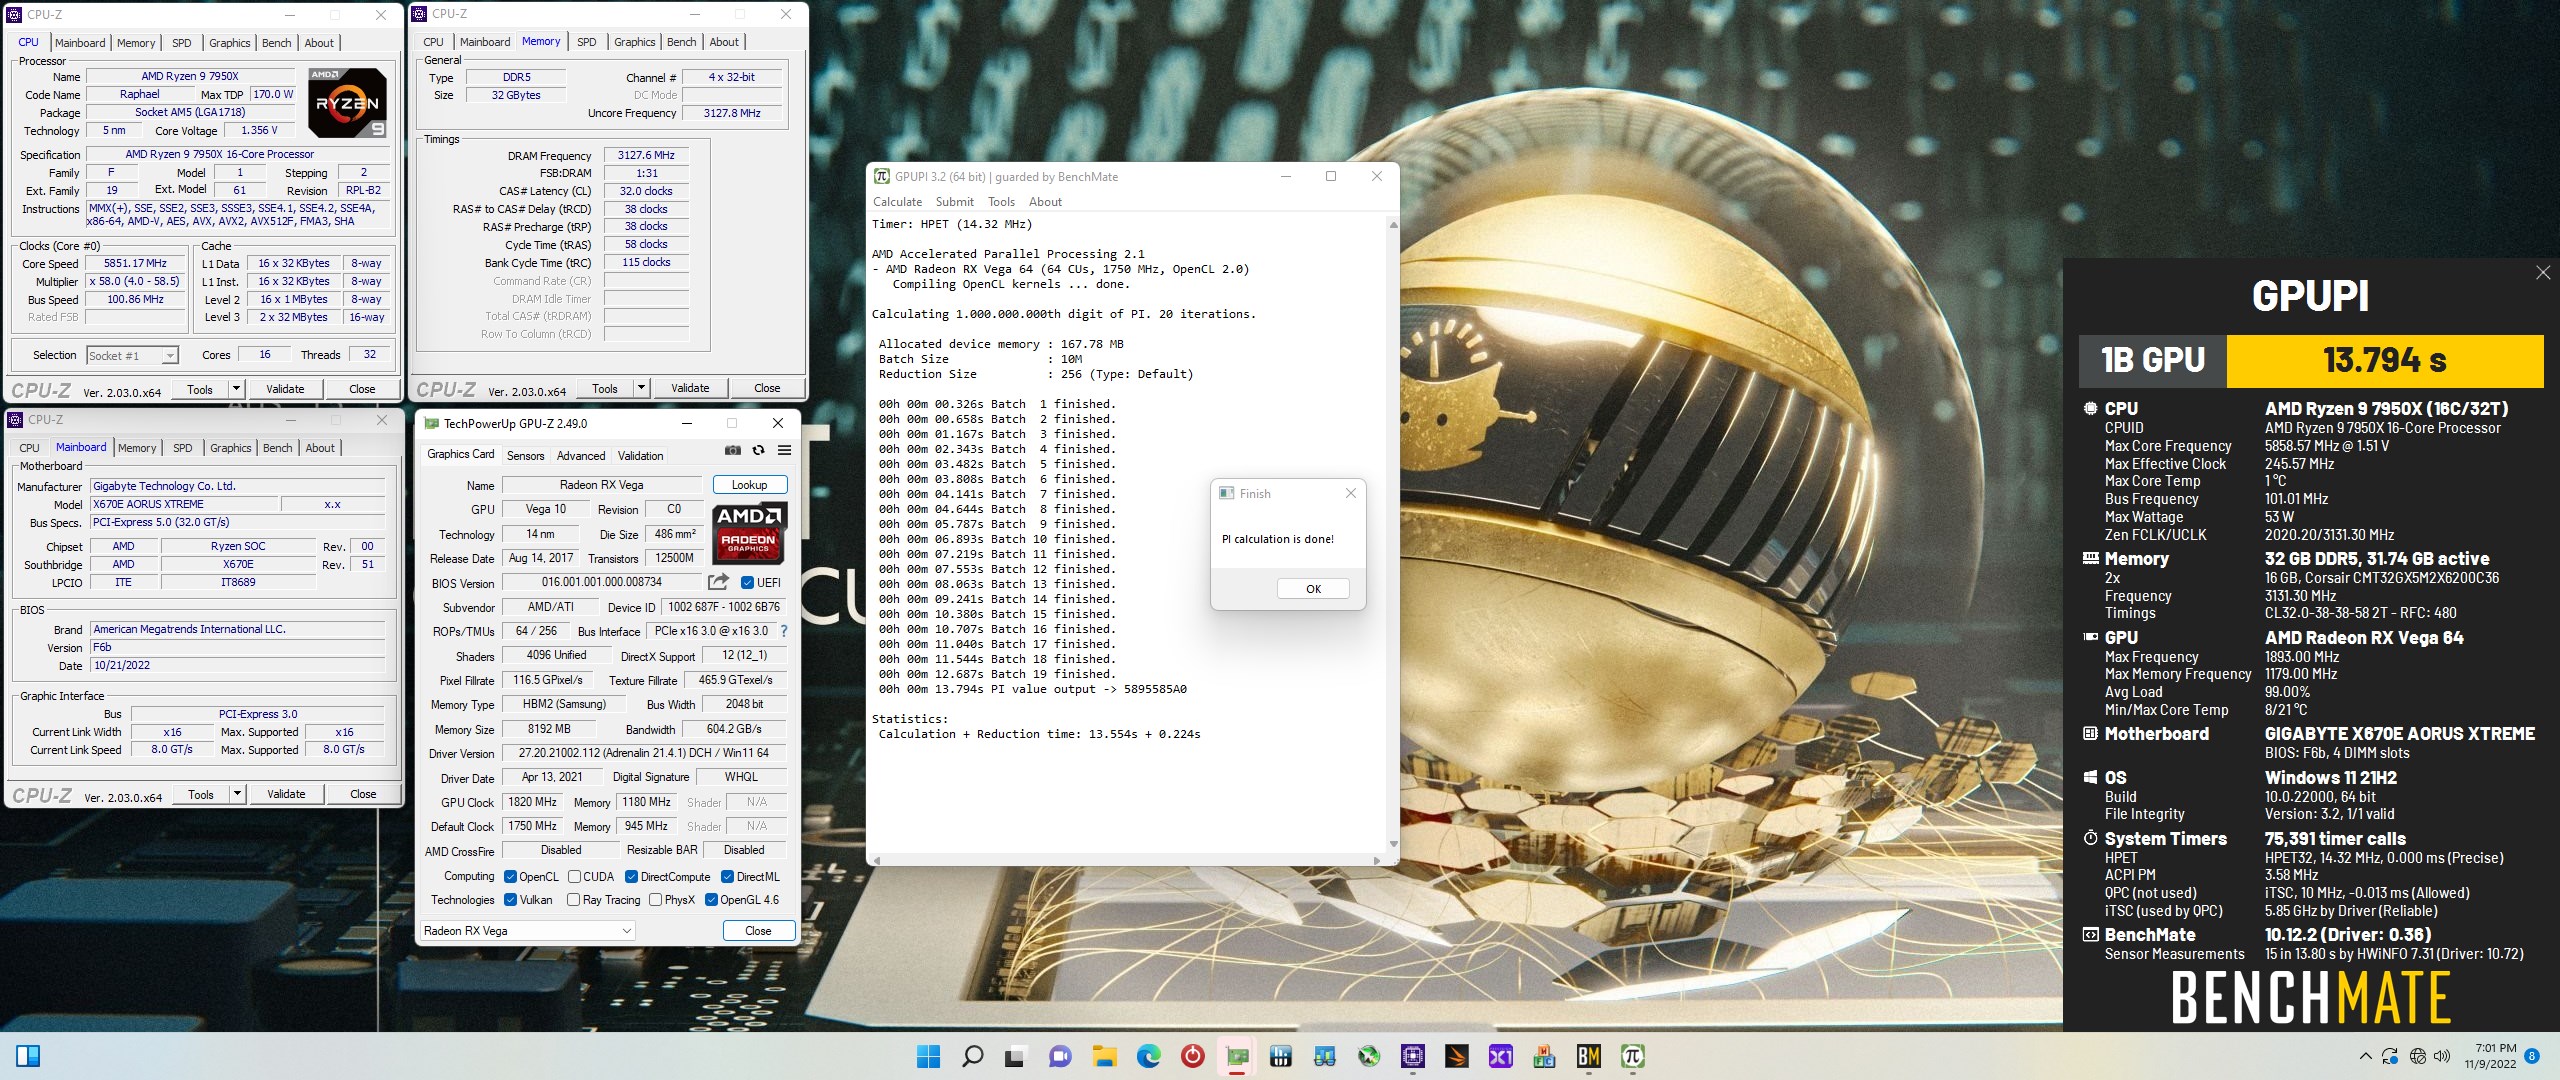Screen dimensions: 2560x1080
Task: Click the Ryzen 9 processor logo
Action: click(347, 103)
